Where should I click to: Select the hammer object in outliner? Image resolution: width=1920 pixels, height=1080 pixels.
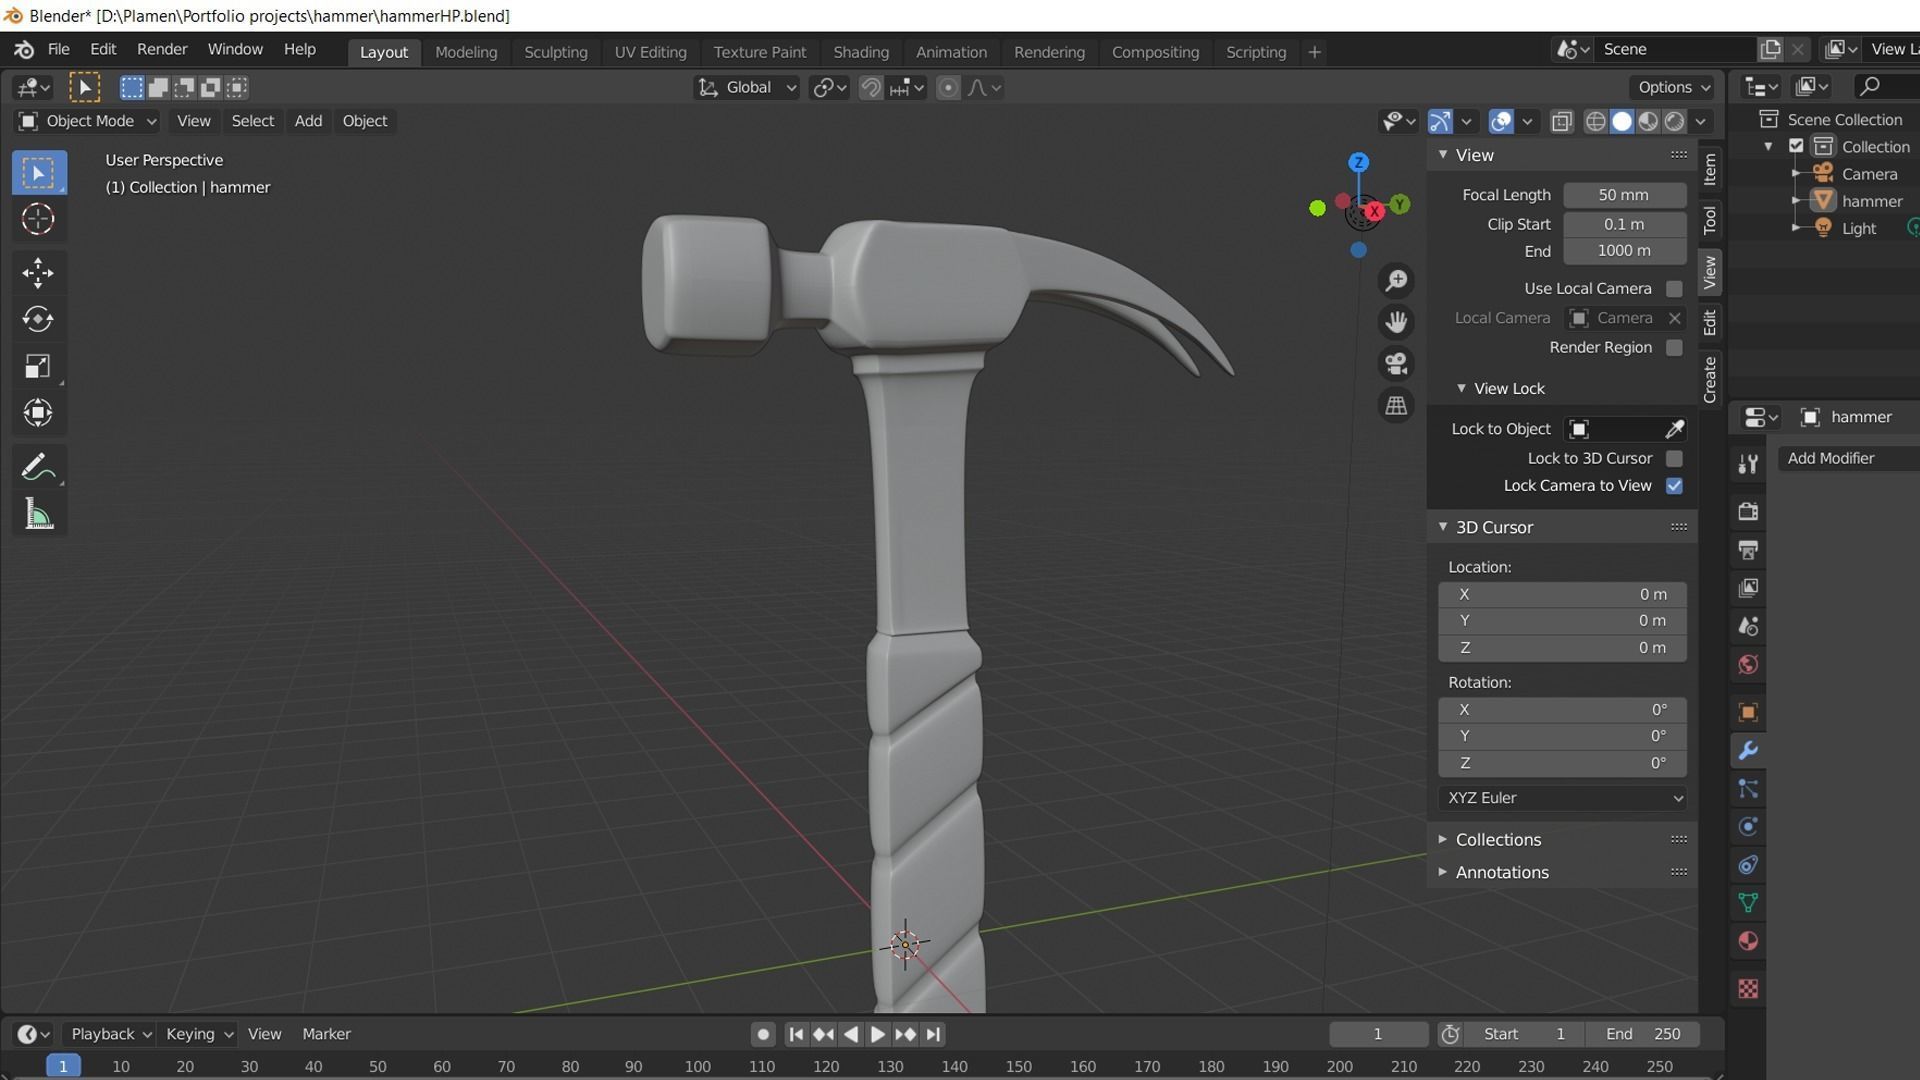[x=1871, y=201]
